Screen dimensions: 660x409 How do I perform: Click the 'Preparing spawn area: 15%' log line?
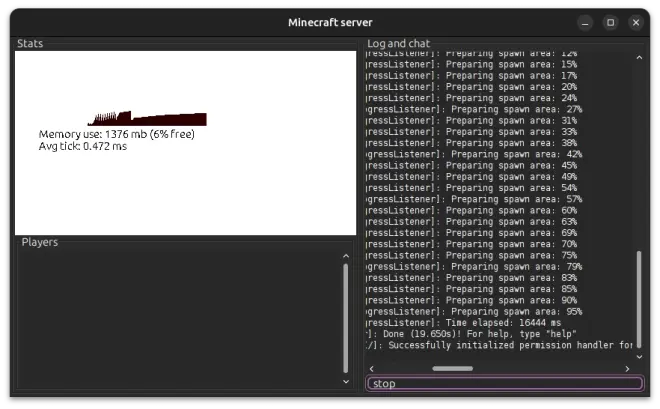(471, 64)
